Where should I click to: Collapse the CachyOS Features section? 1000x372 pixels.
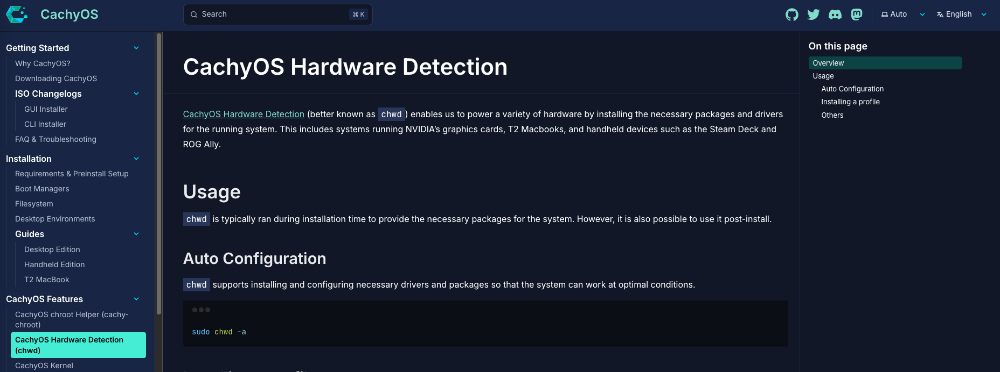(136, 299)
